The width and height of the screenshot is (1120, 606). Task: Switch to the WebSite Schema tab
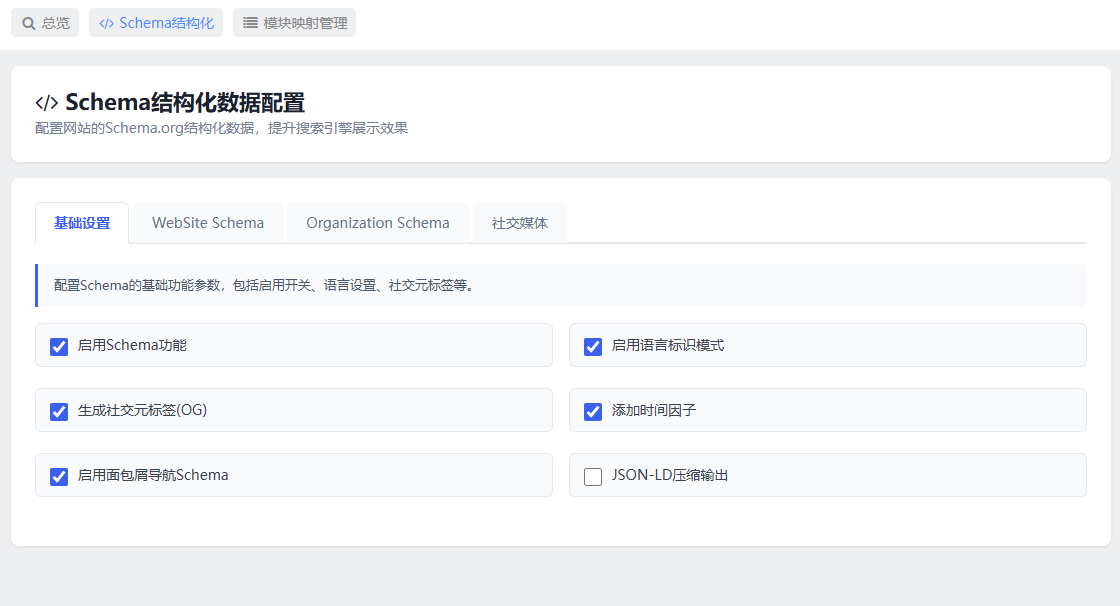click(x=208, y=223)
